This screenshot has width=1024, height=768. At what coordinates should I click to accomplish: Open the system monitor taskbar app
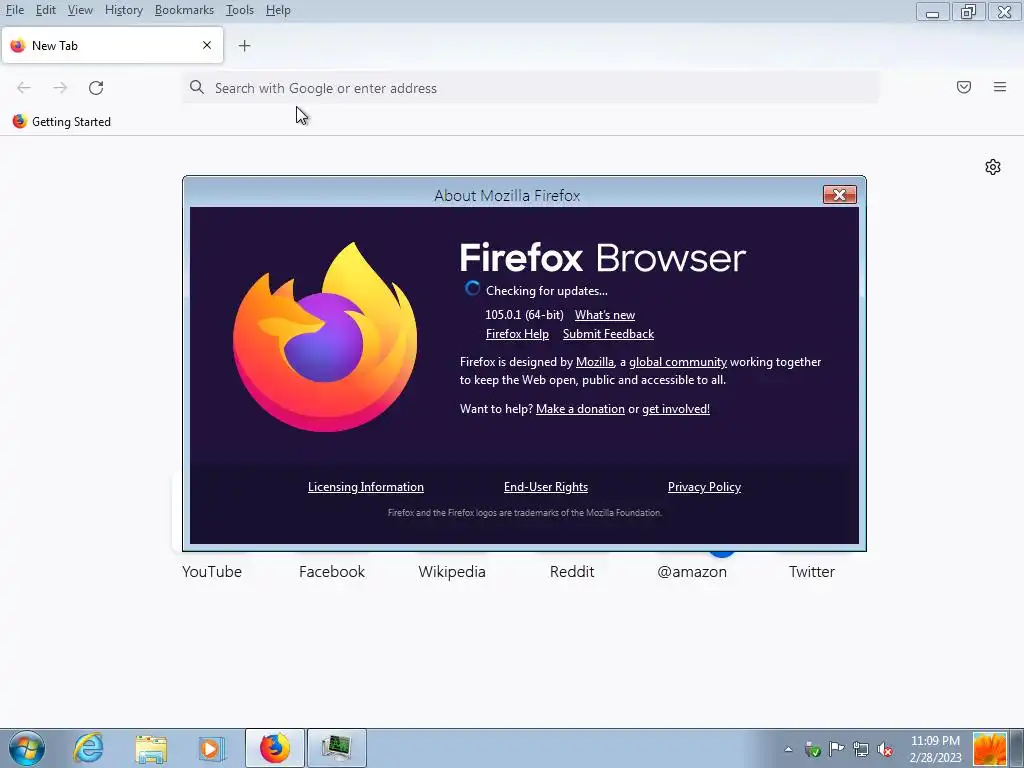pos(337,748)
